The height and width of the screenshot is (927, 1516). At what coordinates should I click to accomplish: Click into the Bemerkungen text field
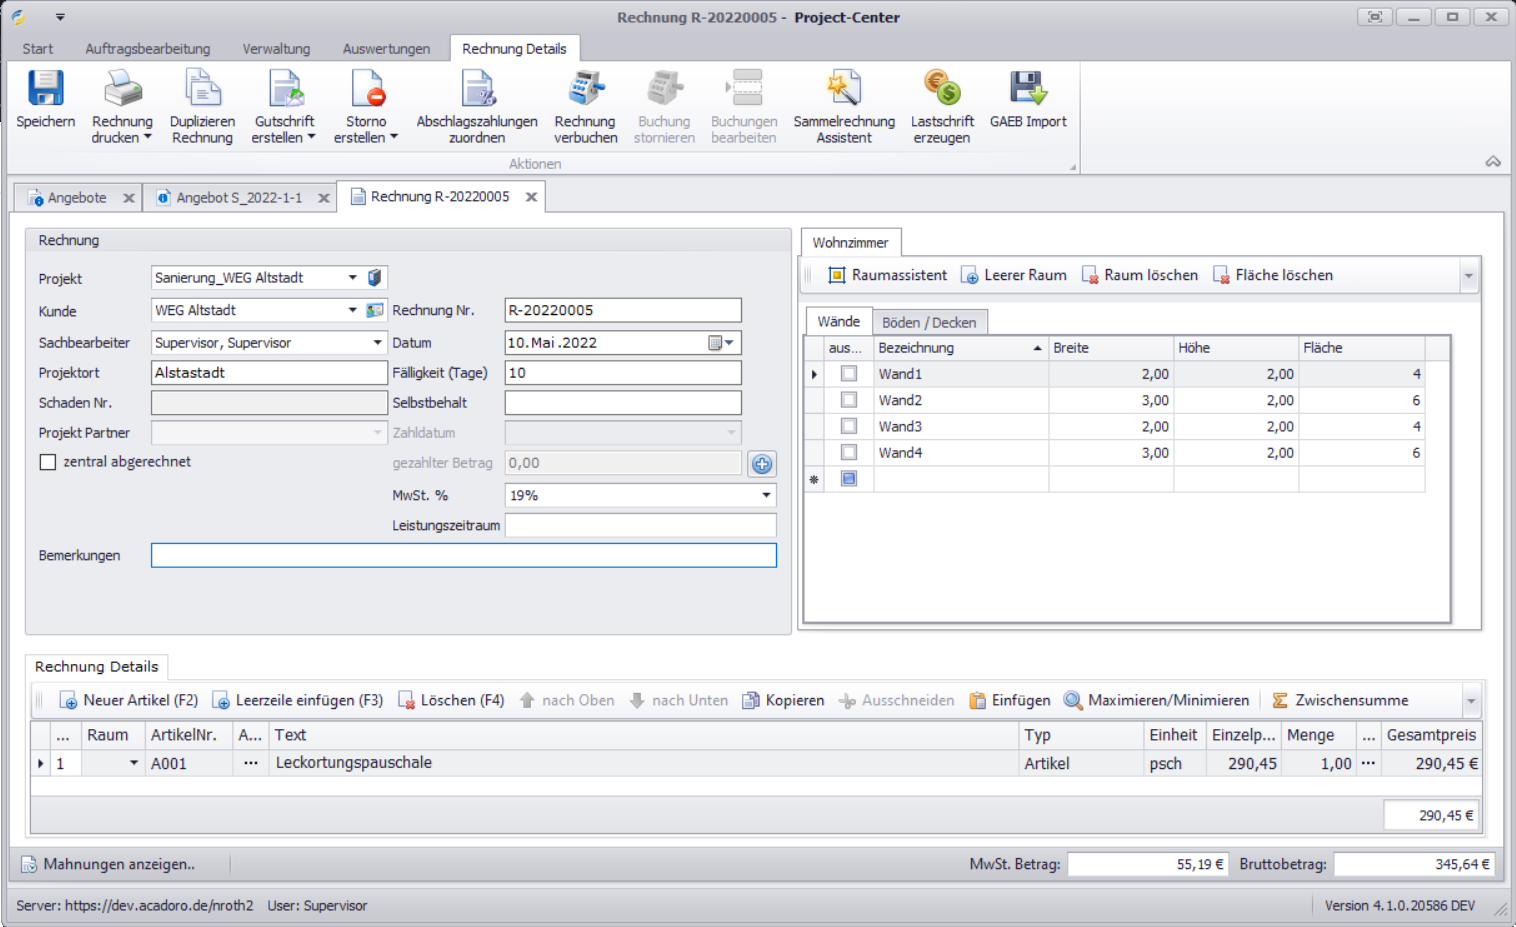click(463, 555)
